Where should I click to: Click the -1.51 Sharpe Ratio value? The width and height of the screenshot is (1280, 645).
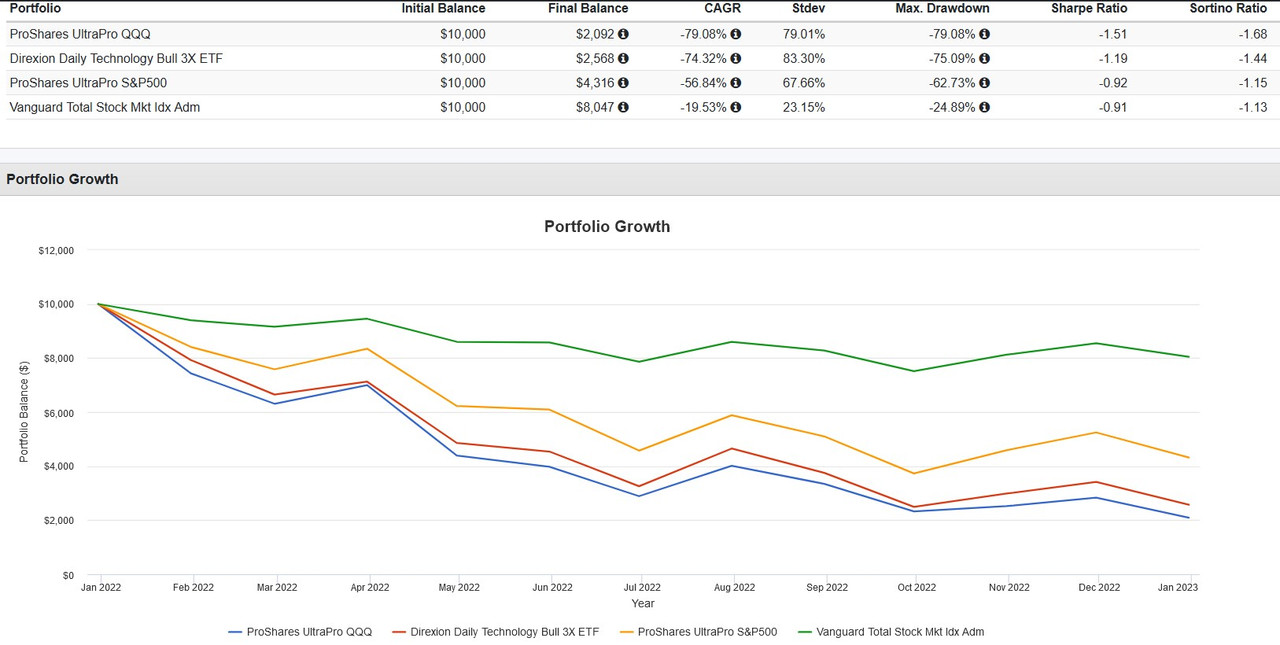1111,34
